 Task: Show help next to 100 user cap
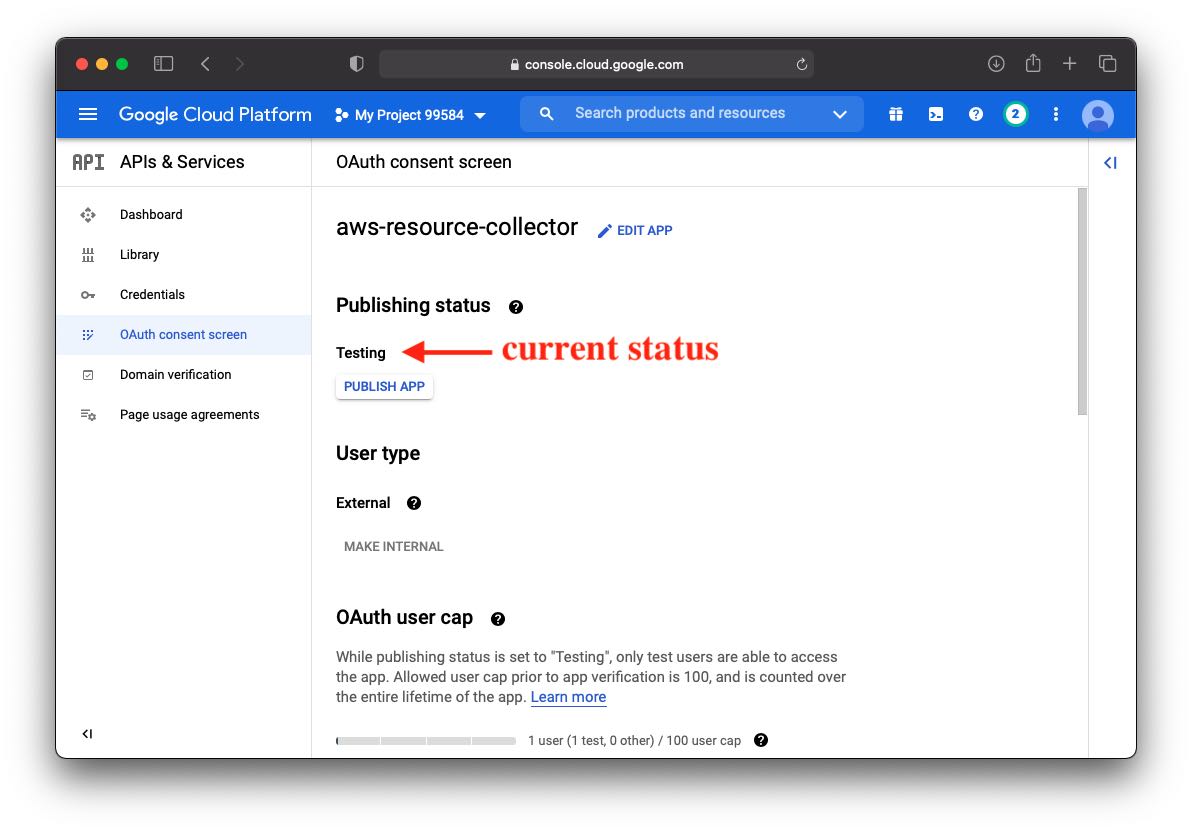(x=761, y=740)
